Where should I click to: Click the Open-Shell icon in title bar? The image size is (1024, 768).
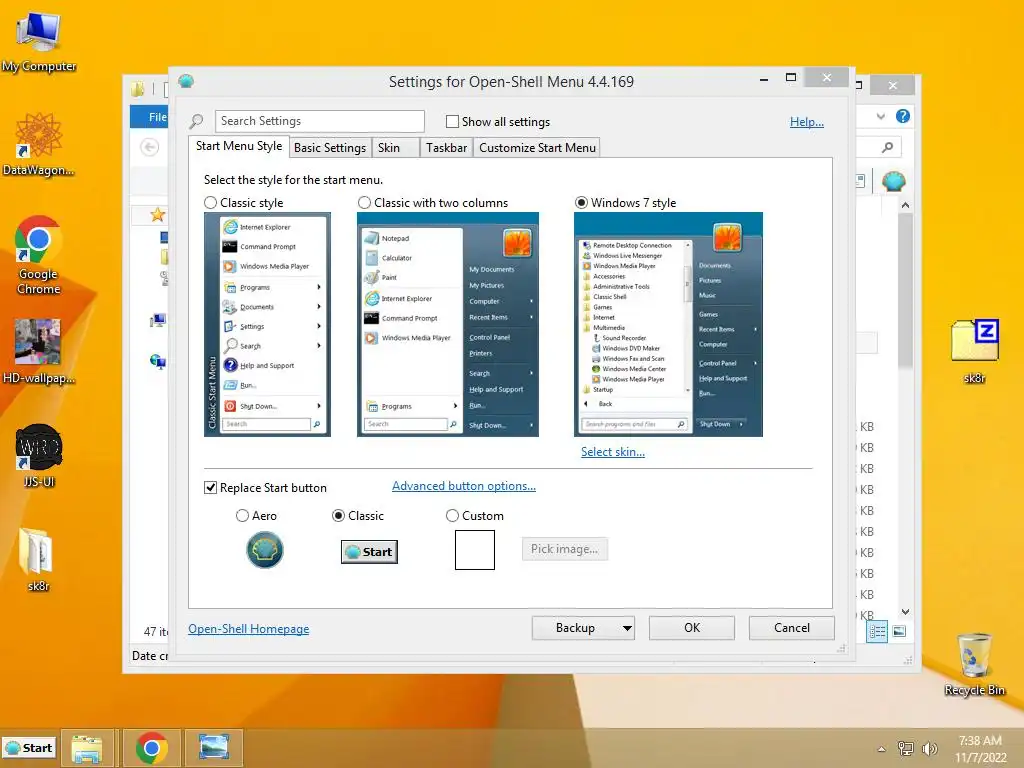click(185, 81)
